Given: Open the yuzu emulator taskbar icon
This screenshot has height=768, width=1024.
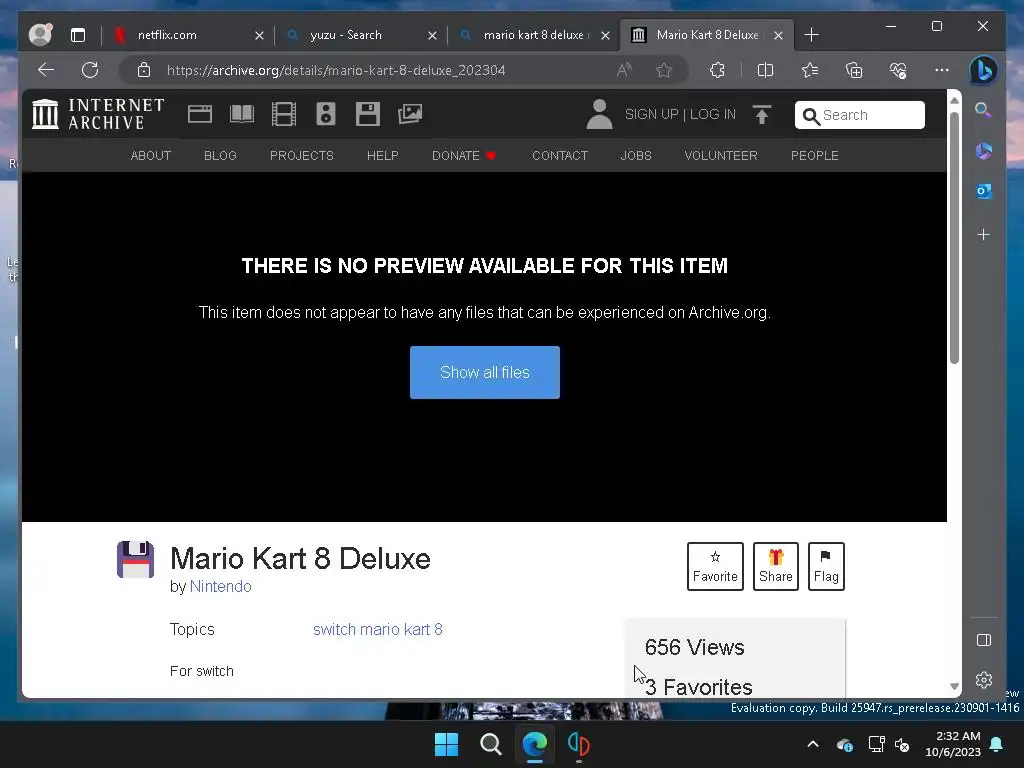Looking at the screenshot, I should [579, 744].
